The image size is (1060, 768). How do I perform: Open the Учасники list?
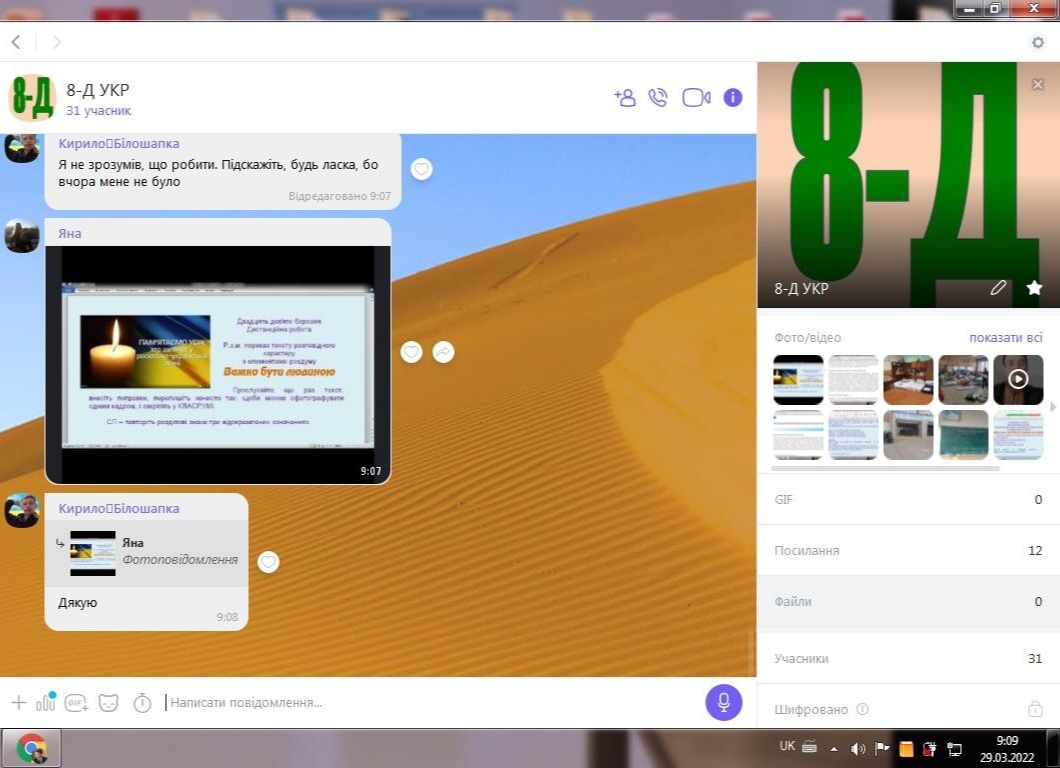coord(909,658)
